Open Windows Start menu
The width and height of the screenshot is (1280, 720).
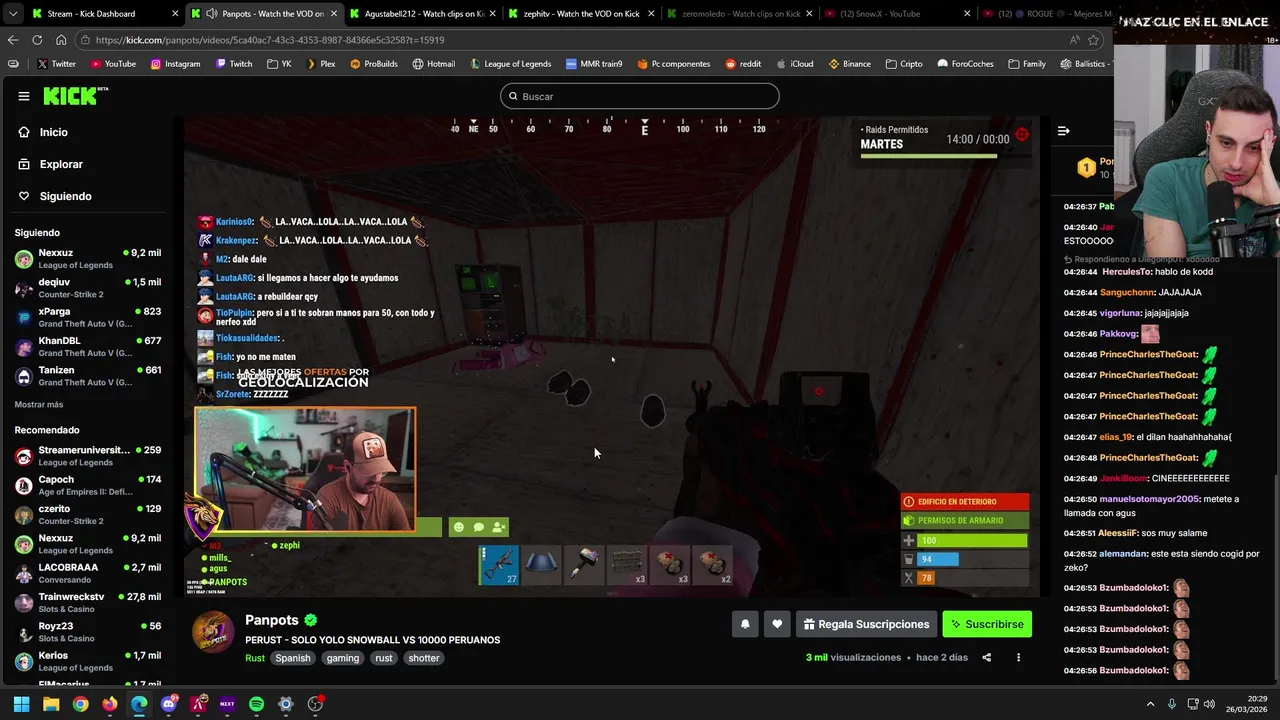[21, 704]
